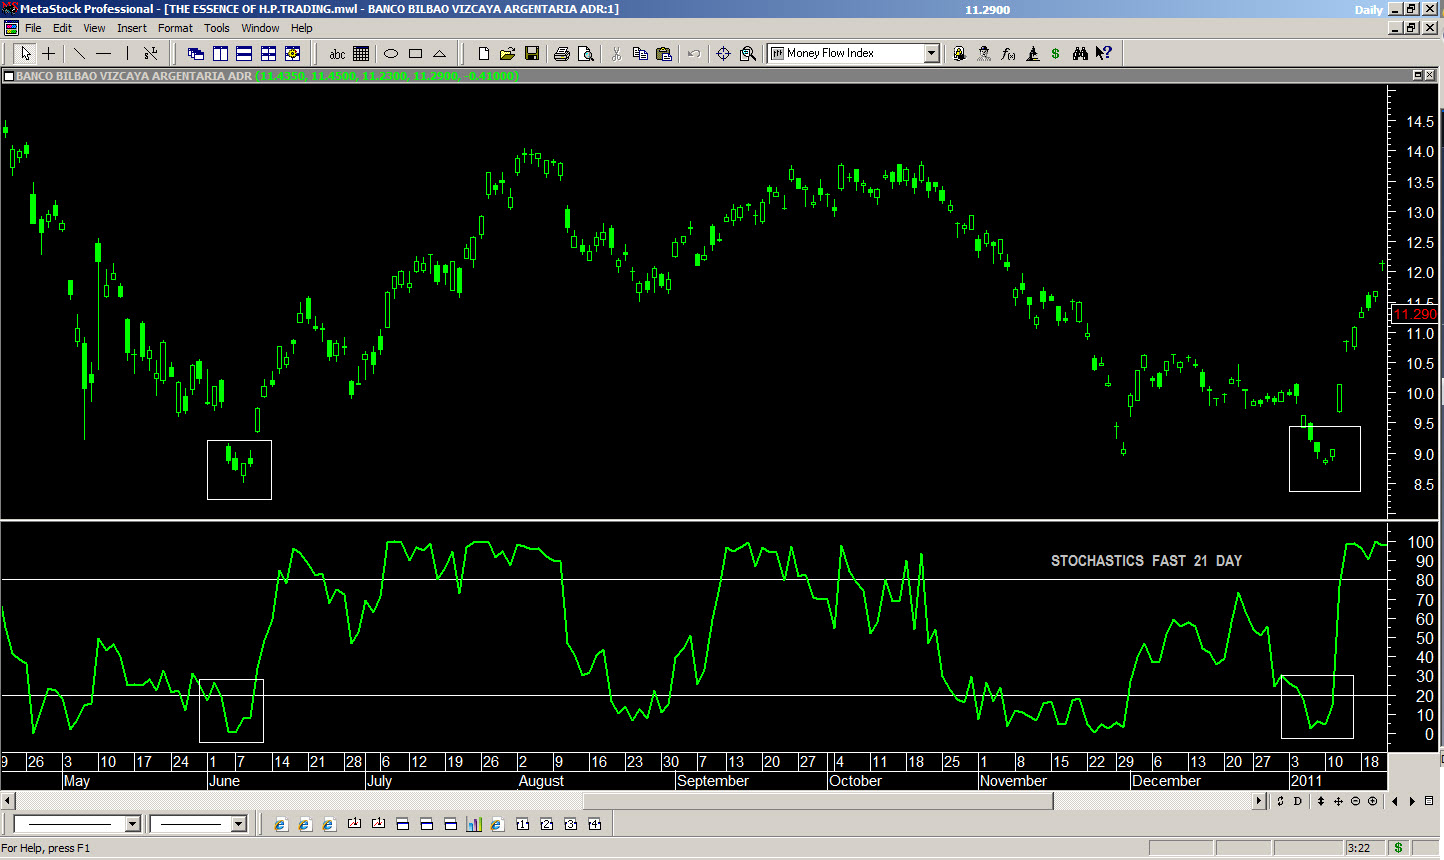Click the green dollar sign icon
1444x860 pixels.
tap(1056, 54)
